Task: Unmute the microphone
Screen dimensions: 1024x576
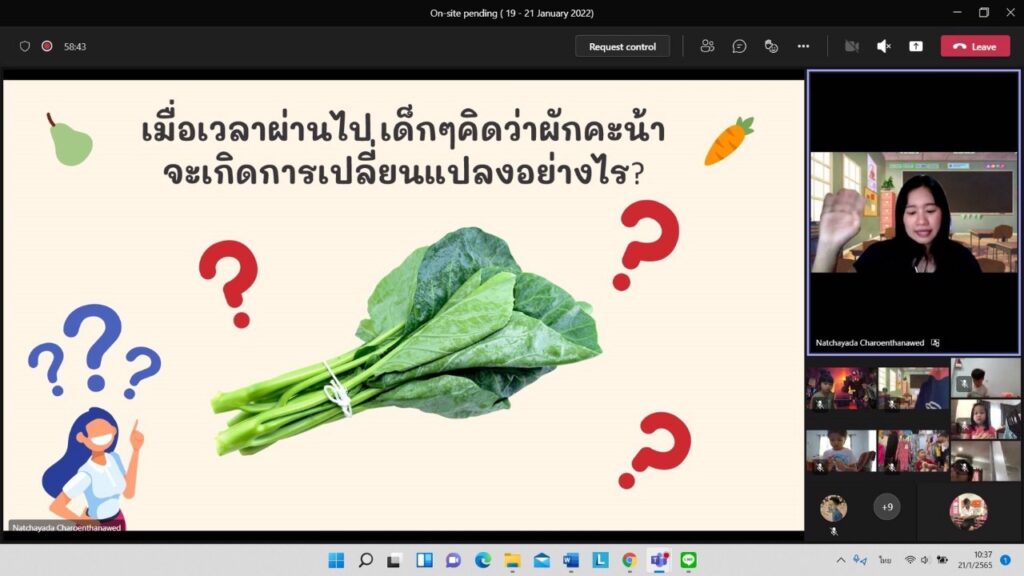Action: click(x=884, y=46)
